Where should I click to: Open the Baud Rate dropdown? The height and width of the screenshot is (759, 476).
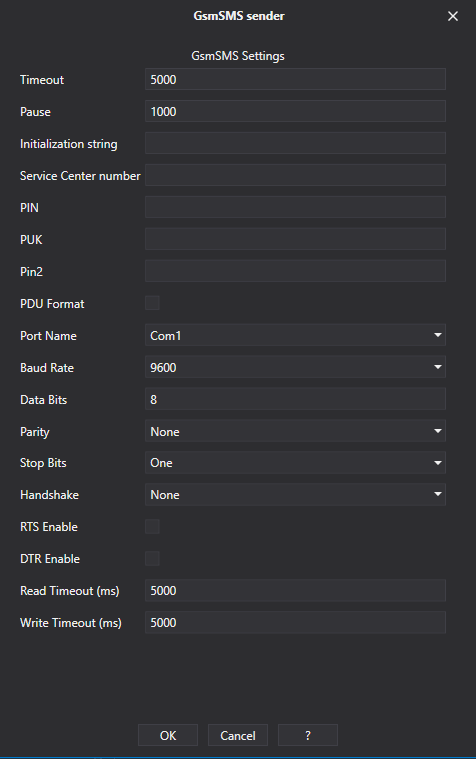pyautogui.click(x=295, y=367)
